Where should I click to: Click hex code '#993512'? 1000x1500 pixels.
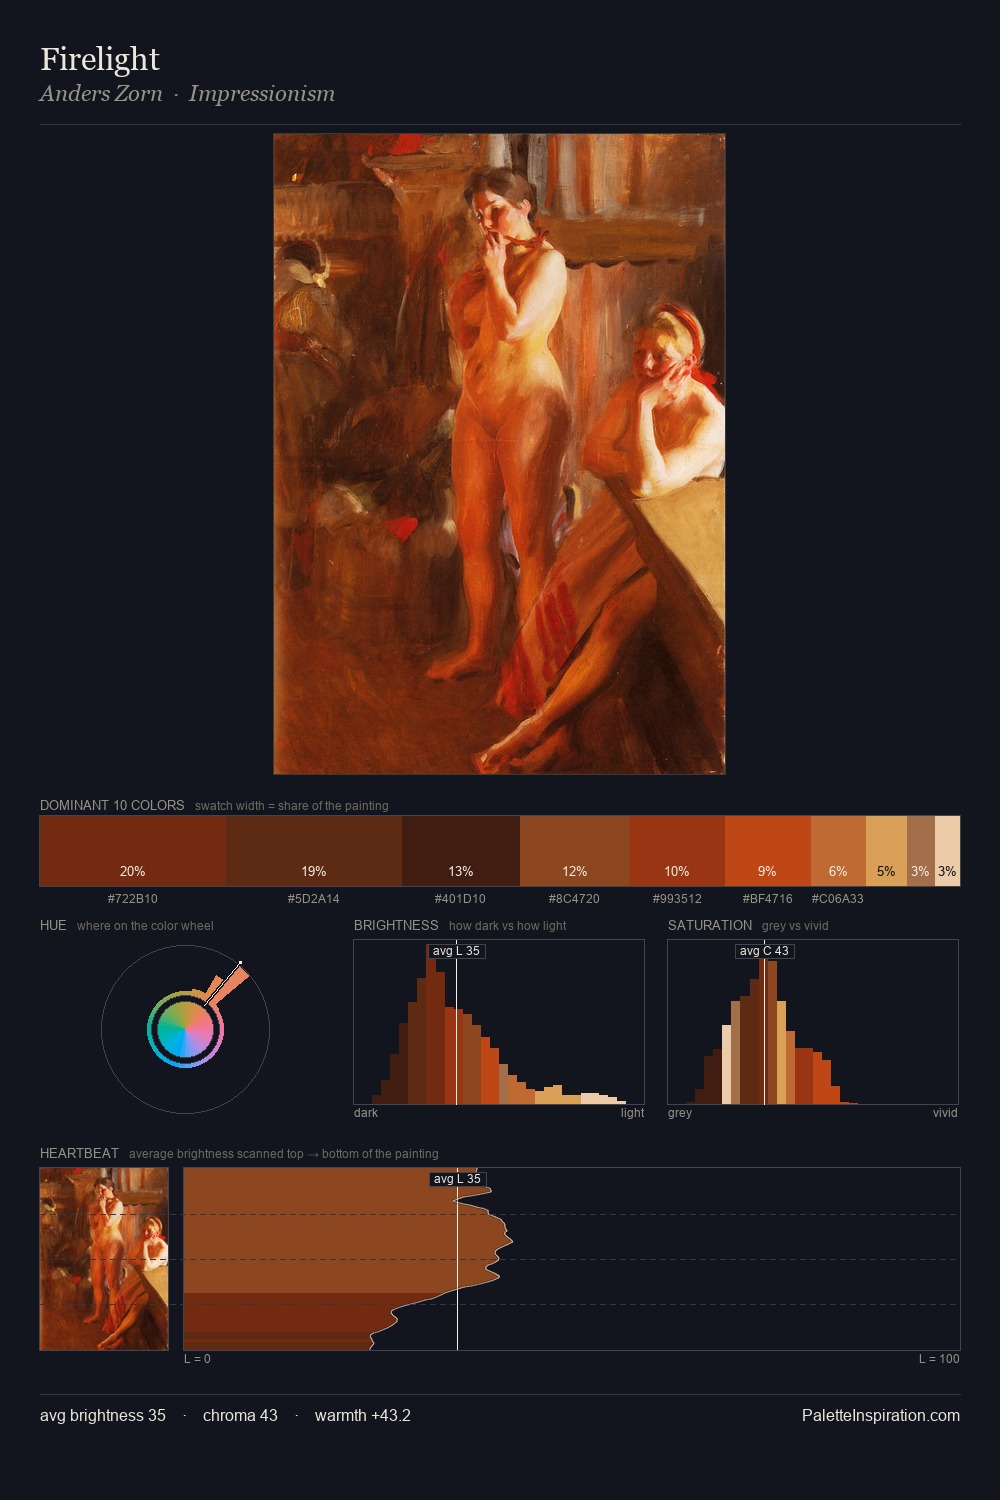[x=677, y=899]
